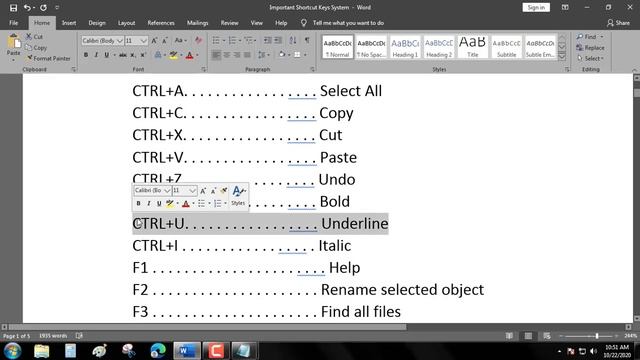Open Line and Paragraph Spacing dropdown
The height and width of the screenshot is (360, 640).
[263, 55]
